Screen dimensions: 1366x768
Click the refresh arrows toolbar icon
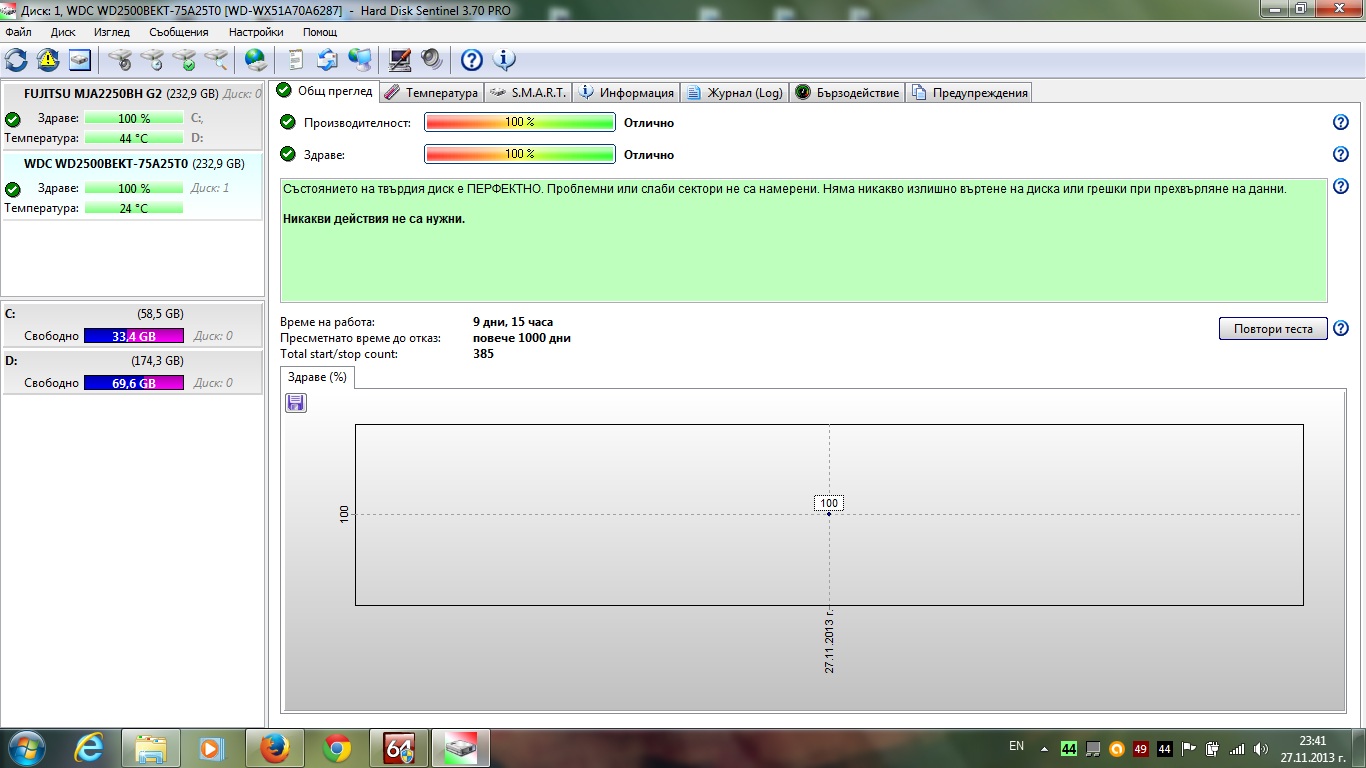[16, 60]
